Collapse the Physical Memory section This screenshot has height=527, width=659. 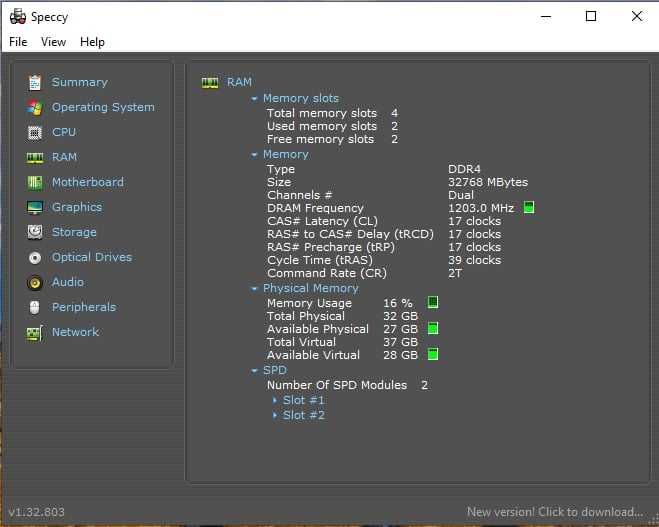[x=254, y=289]
